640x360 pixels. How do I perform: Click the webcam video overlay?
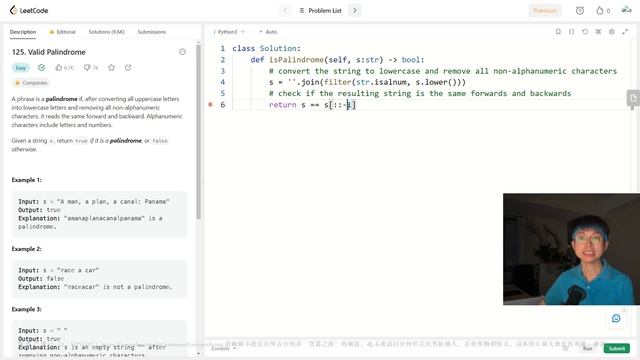click(x=571, y=249)
